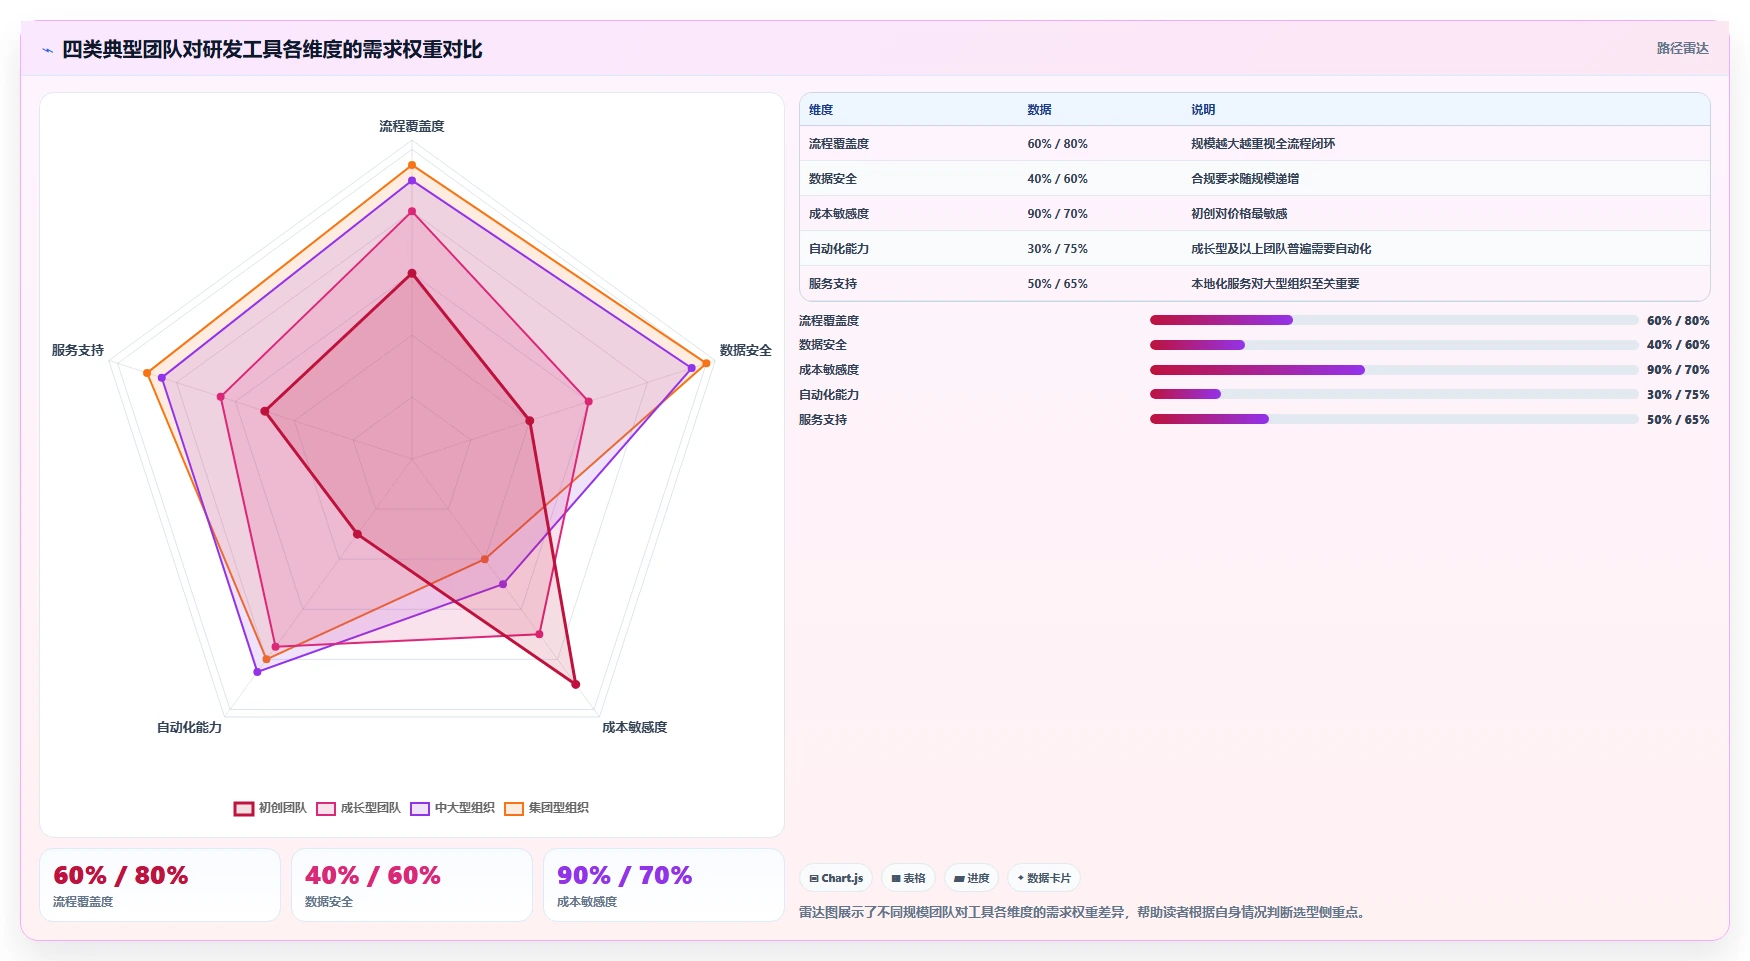This screenshot has width=1750, height=961.
Task: Open the 90% / 70% 成本敏感度 card
Action: click(664, 885)
